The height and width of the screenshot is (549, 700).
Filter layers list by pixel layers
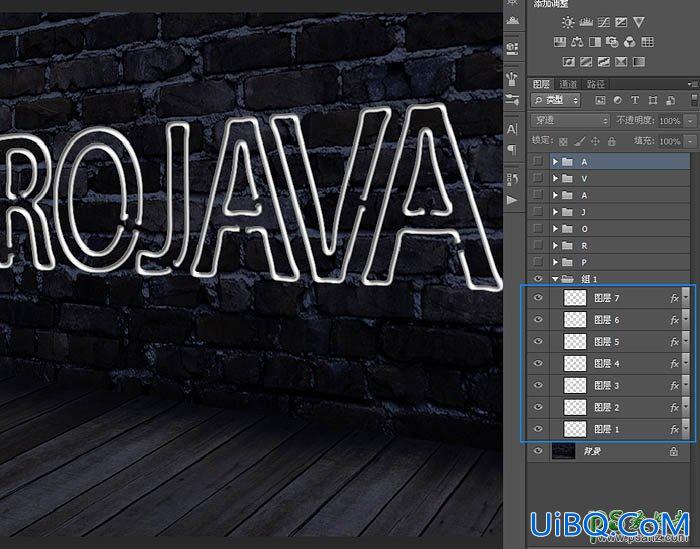point(600,100)
